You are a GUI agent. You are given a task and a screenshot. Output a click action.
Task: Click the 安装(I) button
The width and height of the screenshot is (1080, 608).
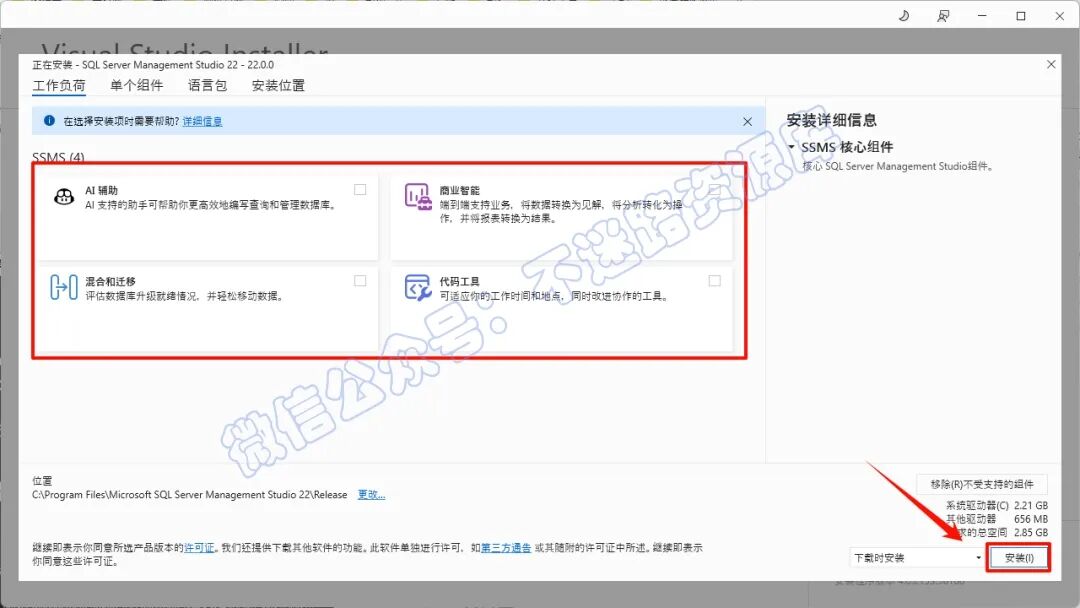1019,558
